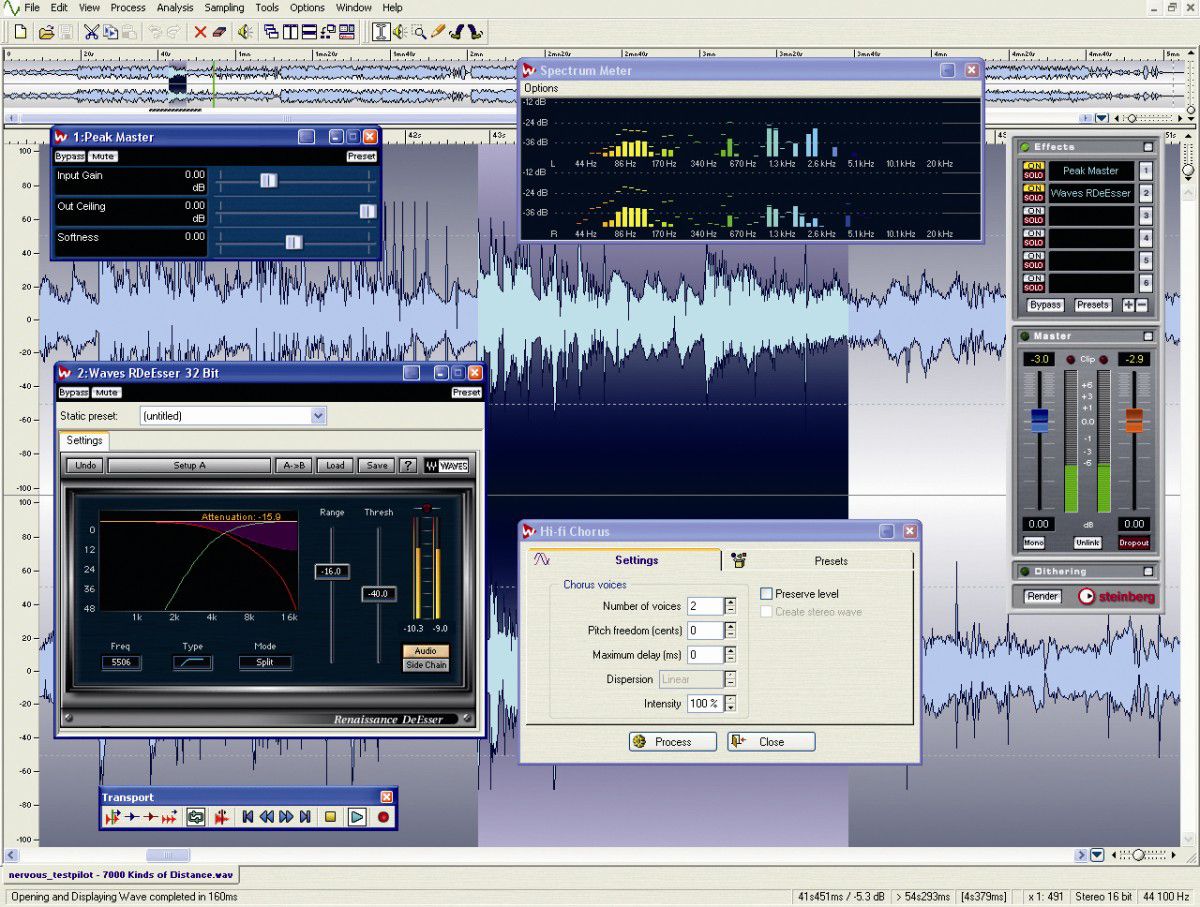Select Settings tab in Waves RDeEsser
1200x907 pixels.
pos(84,440)
